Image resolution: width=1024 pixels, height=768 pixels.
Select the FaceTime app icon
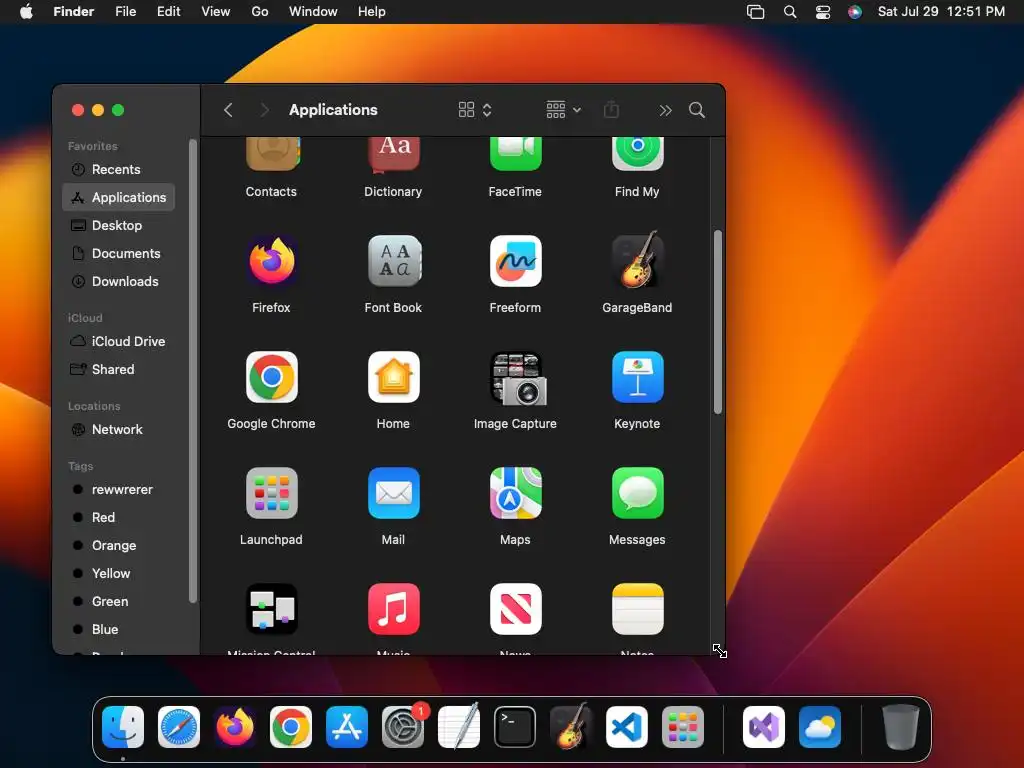pyautogui.click(x=515, y=154)
